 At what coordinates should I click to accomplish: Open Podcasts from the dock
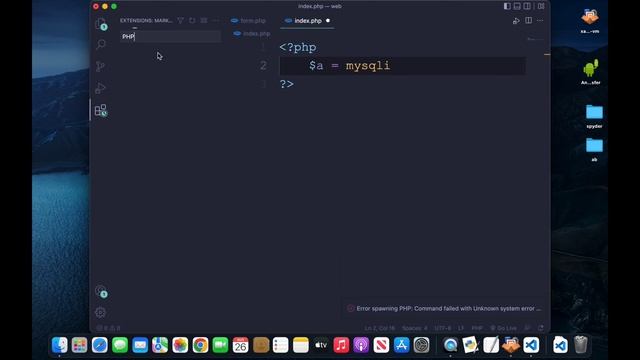point(361,345)
